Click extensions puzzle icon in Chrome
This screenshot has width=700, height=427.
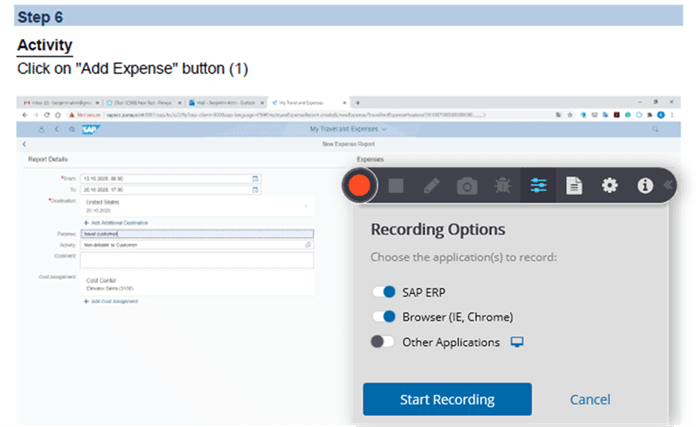point(650,115)
